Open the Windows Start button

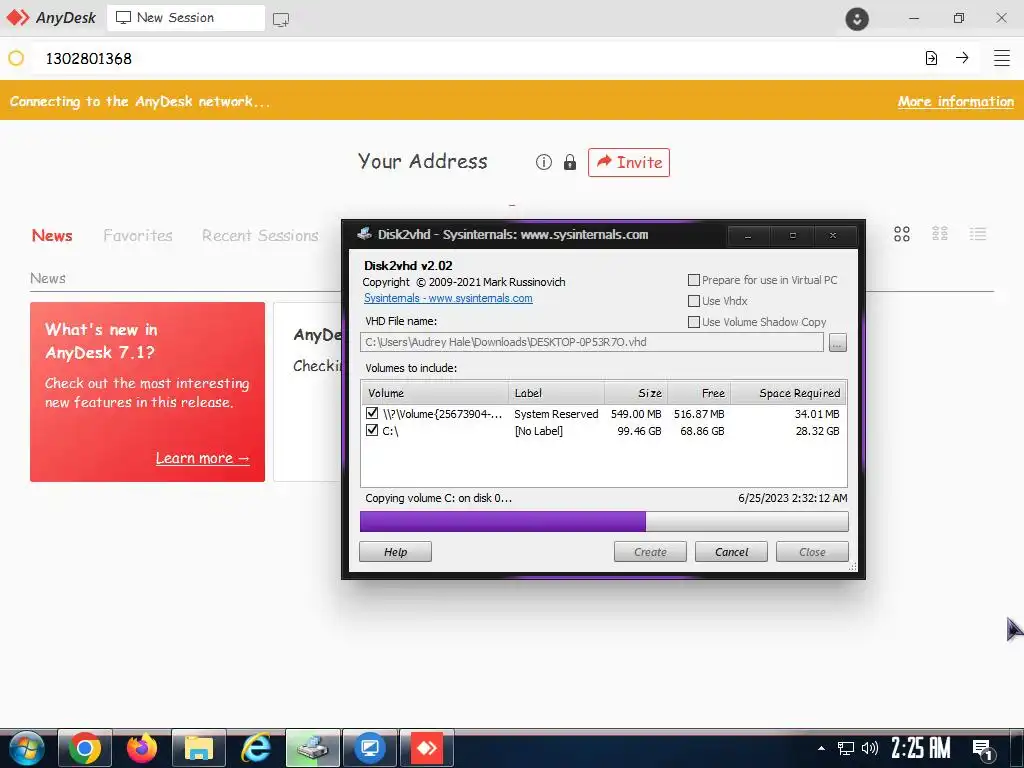(27, 748)
